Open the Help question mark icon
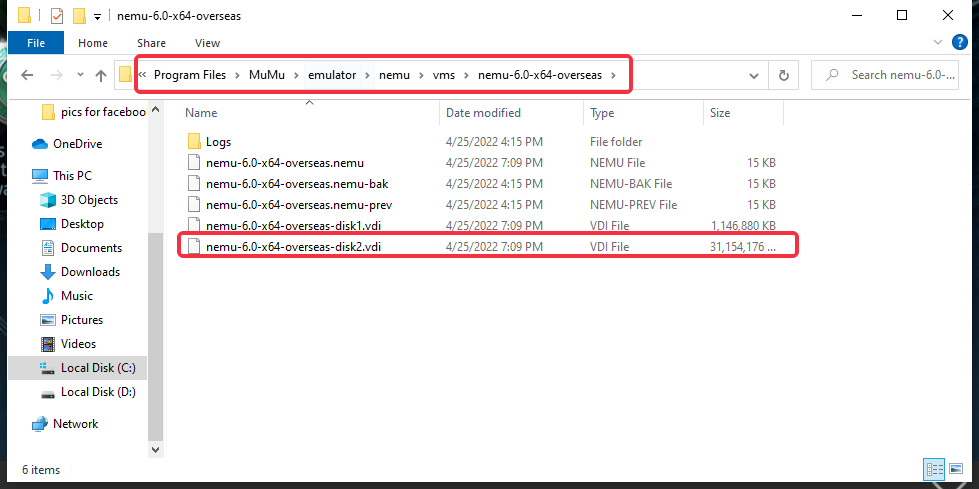Screen dimensions: 979x489 point(959,42)
